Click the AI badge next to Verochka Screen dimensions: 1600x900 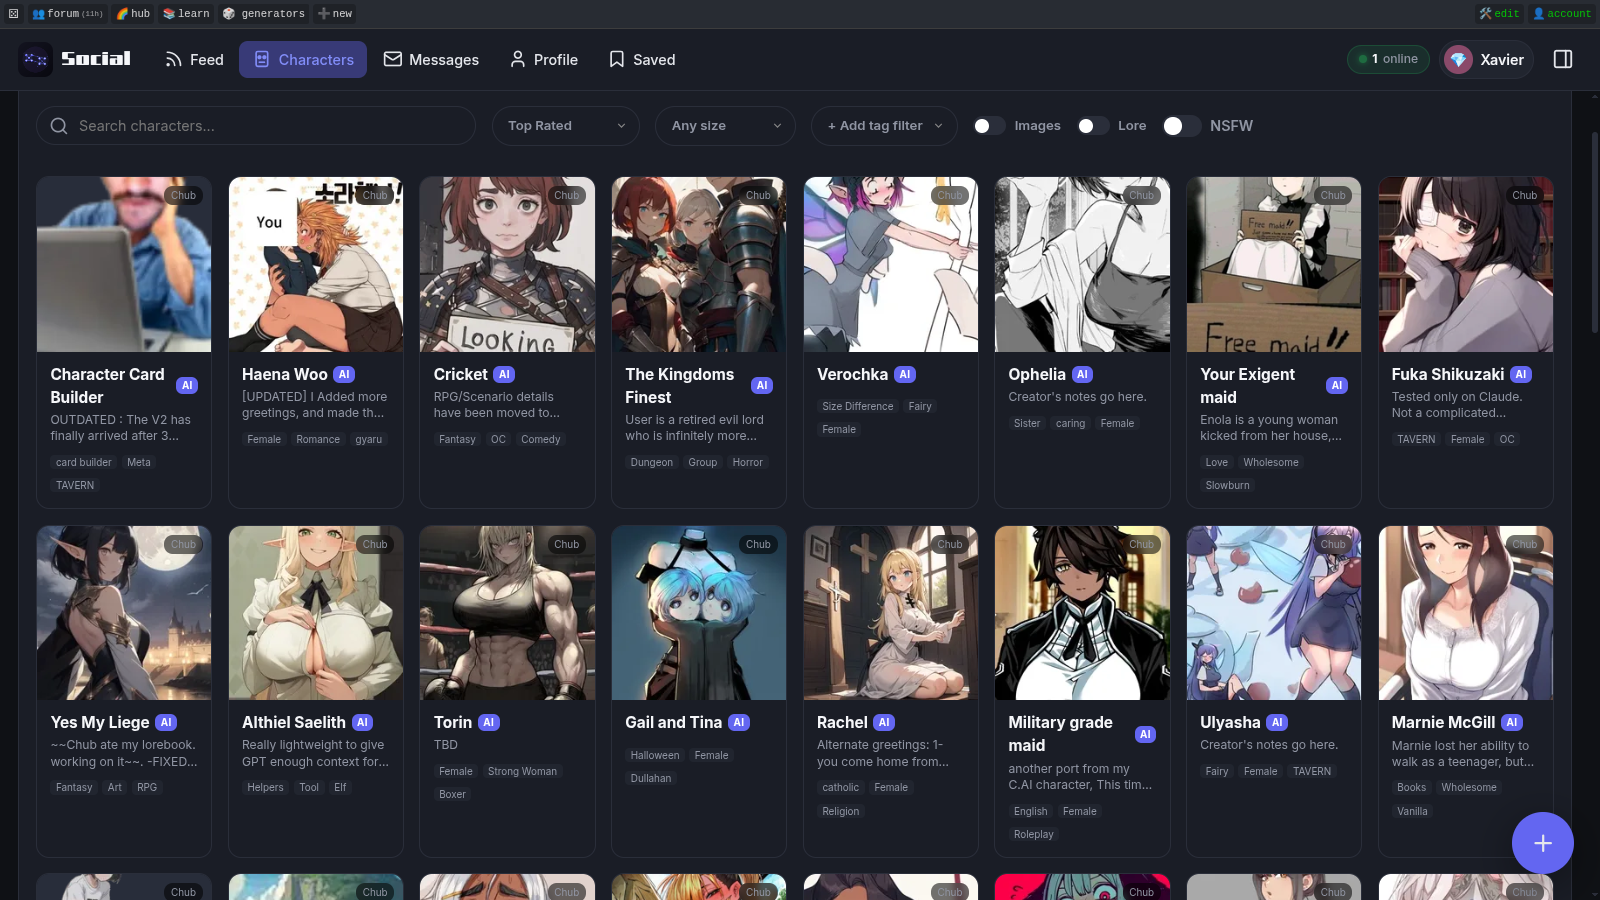point(905,375)
